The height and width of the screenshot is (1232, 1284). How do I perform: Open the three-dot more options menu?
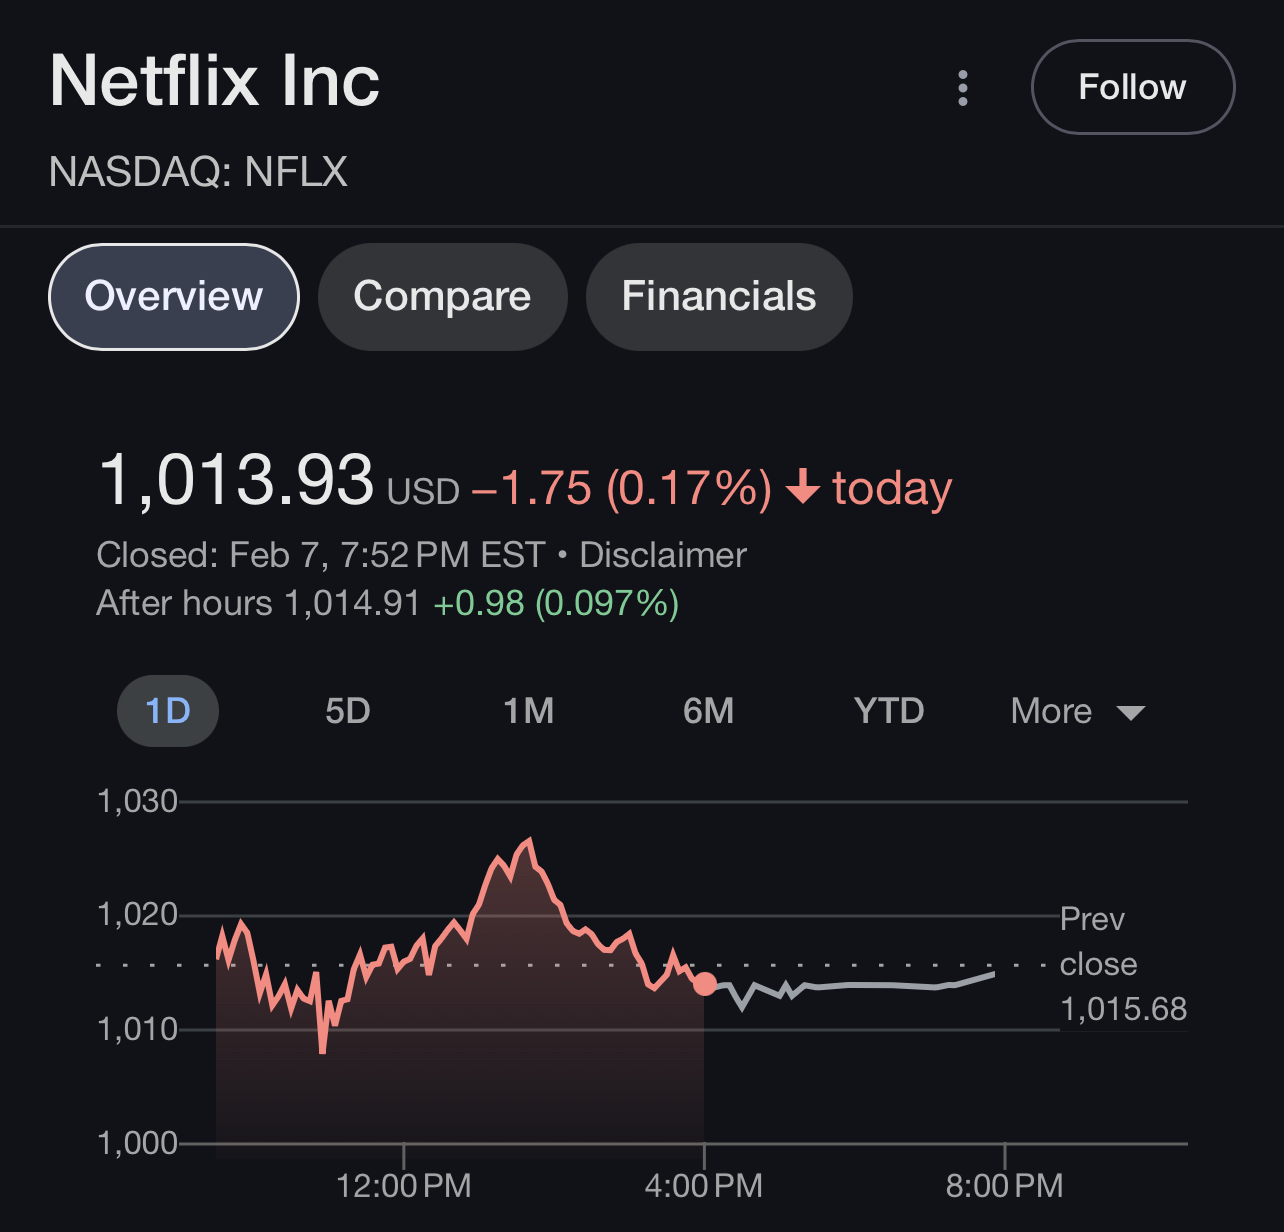pyautogui.click(x=963, y=88)
